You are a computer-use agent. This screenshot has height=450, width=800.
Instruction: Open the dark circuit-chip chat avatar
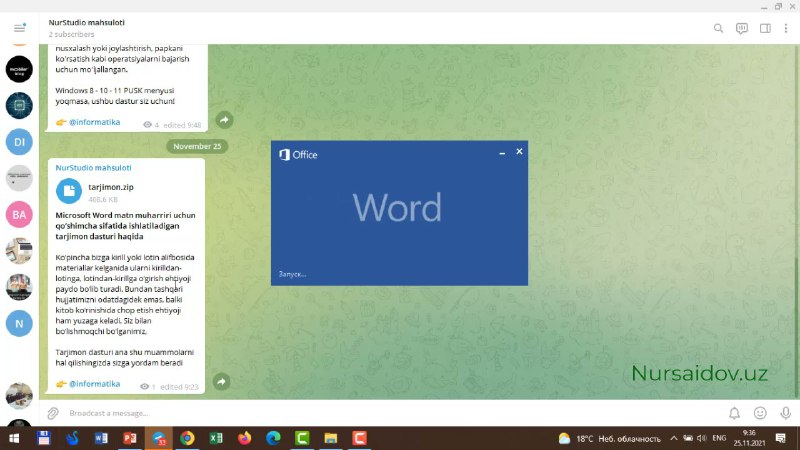point(19,106)
